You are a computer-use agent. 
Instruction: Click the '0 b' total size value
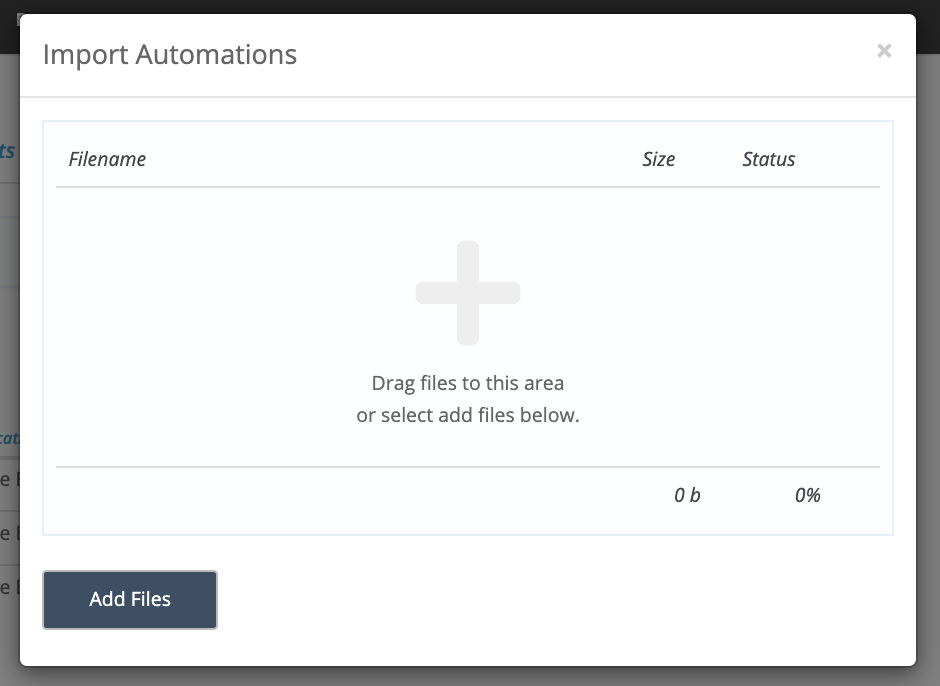687,495
